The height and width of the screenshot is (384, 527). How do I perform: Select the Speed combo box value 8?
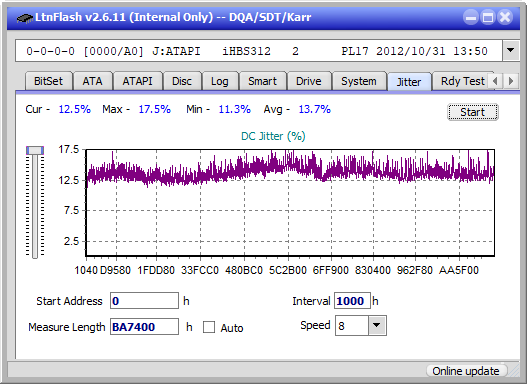pos(352,326)
